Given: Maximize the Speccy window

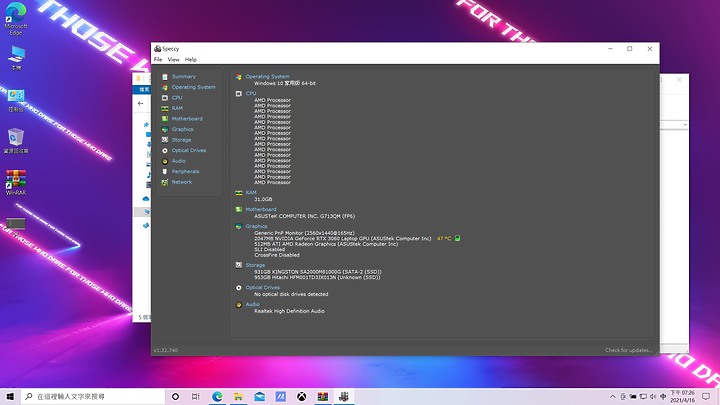Looking at the screenshot, I should click(x=630, y=49).
